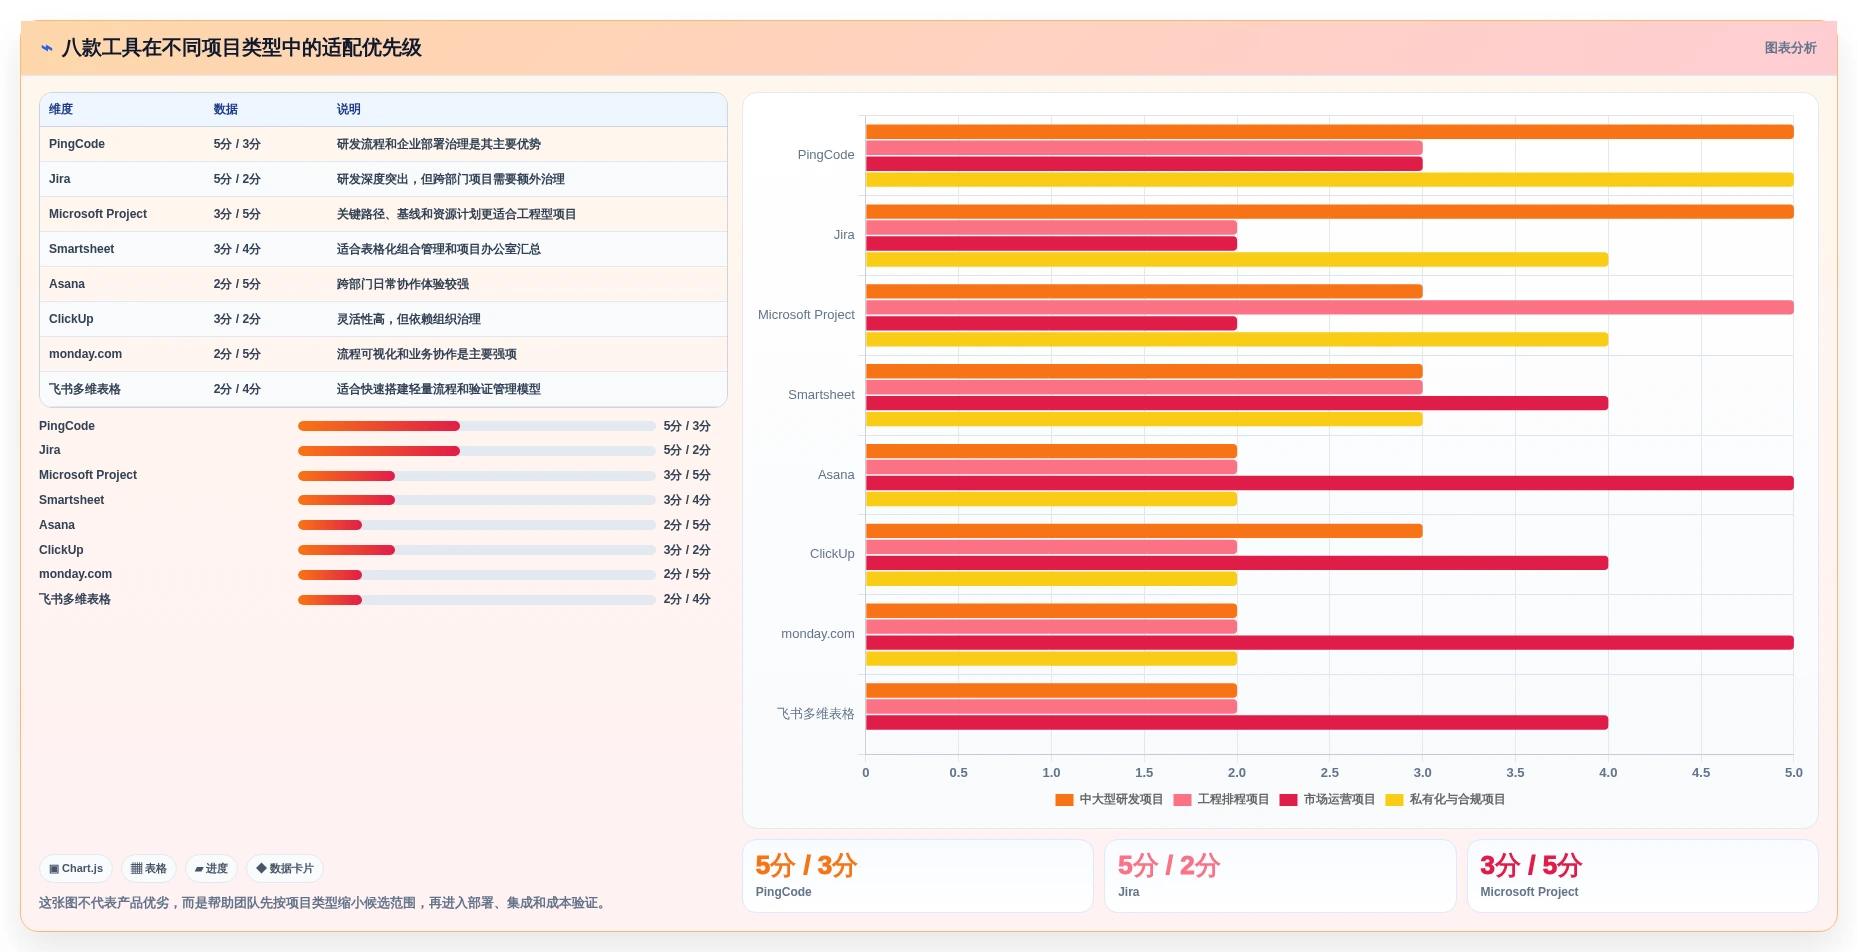Click PingCode's orange 中大型研发项目 chart bar

click(x=1329, y=132)
